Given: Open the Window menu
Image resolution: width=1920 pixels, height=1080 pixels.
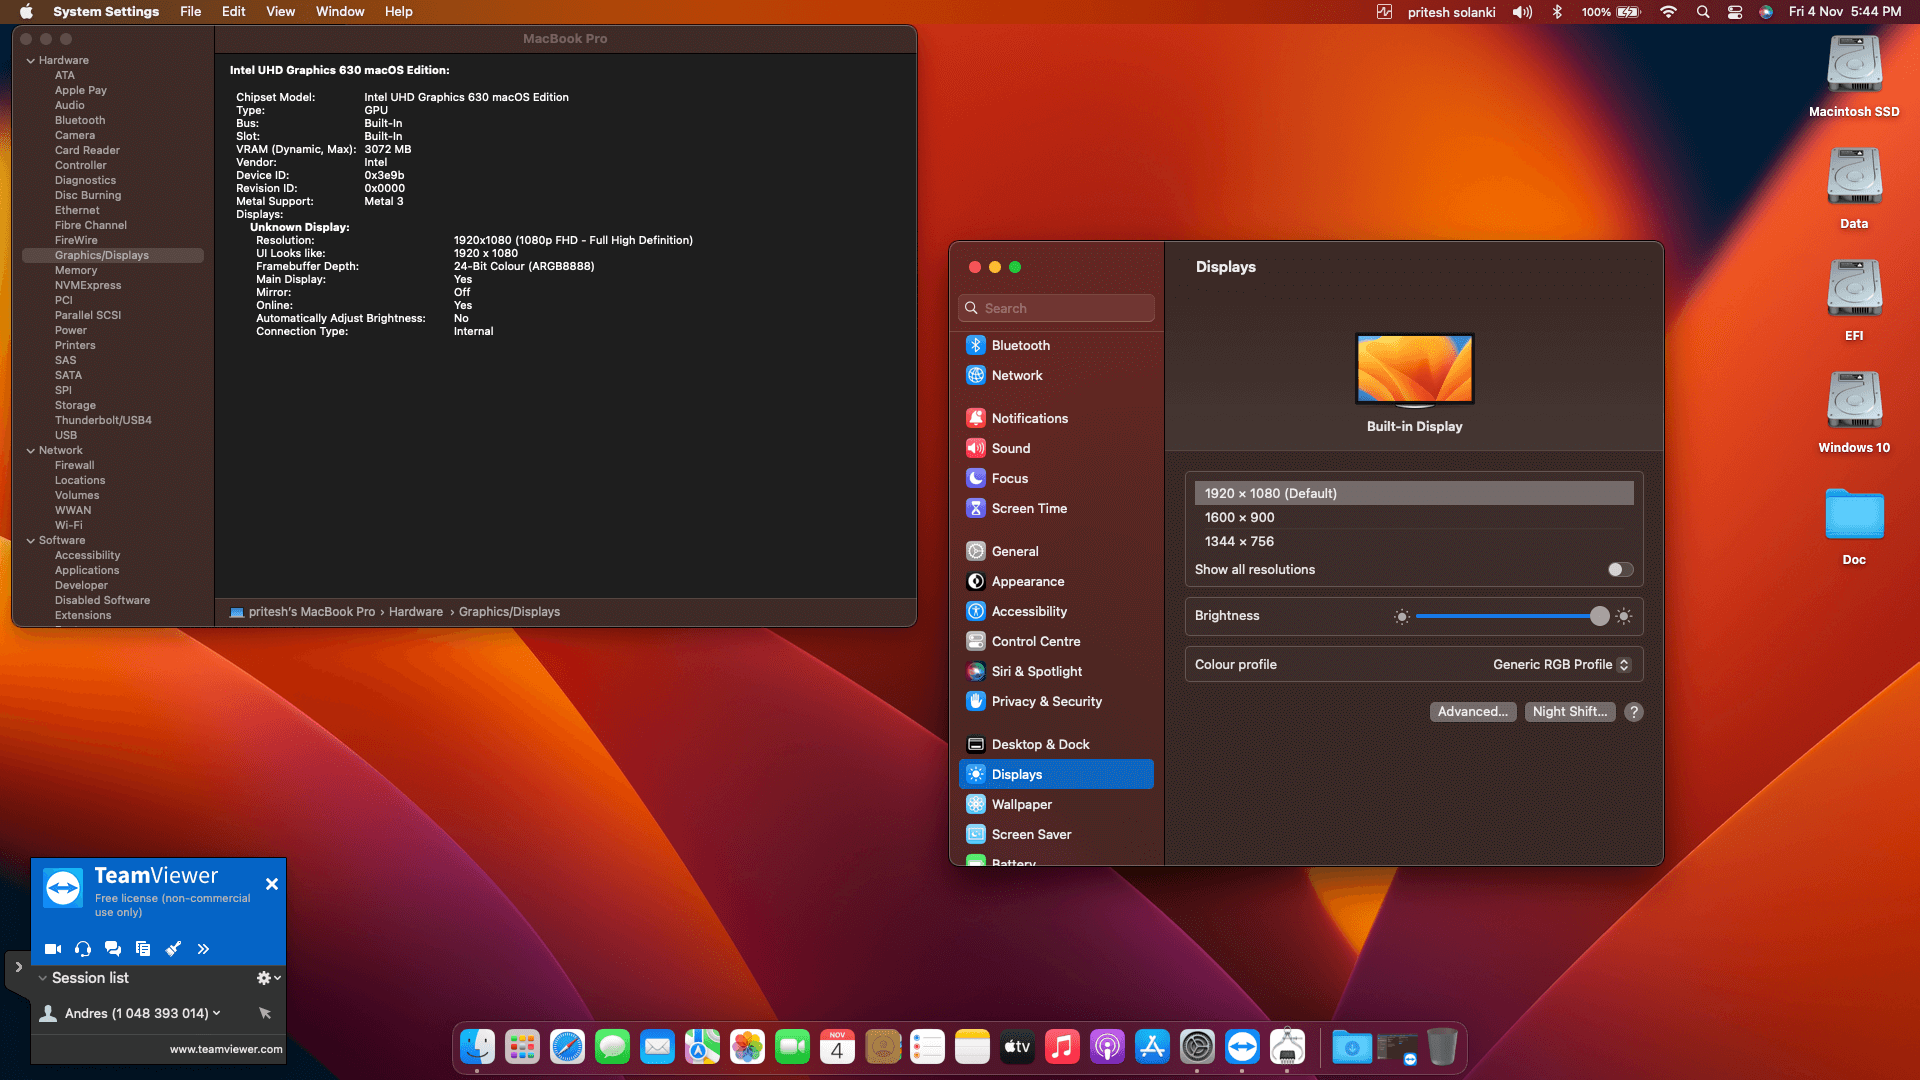Looking at the screenshot, I should click(x=340, y=12).
